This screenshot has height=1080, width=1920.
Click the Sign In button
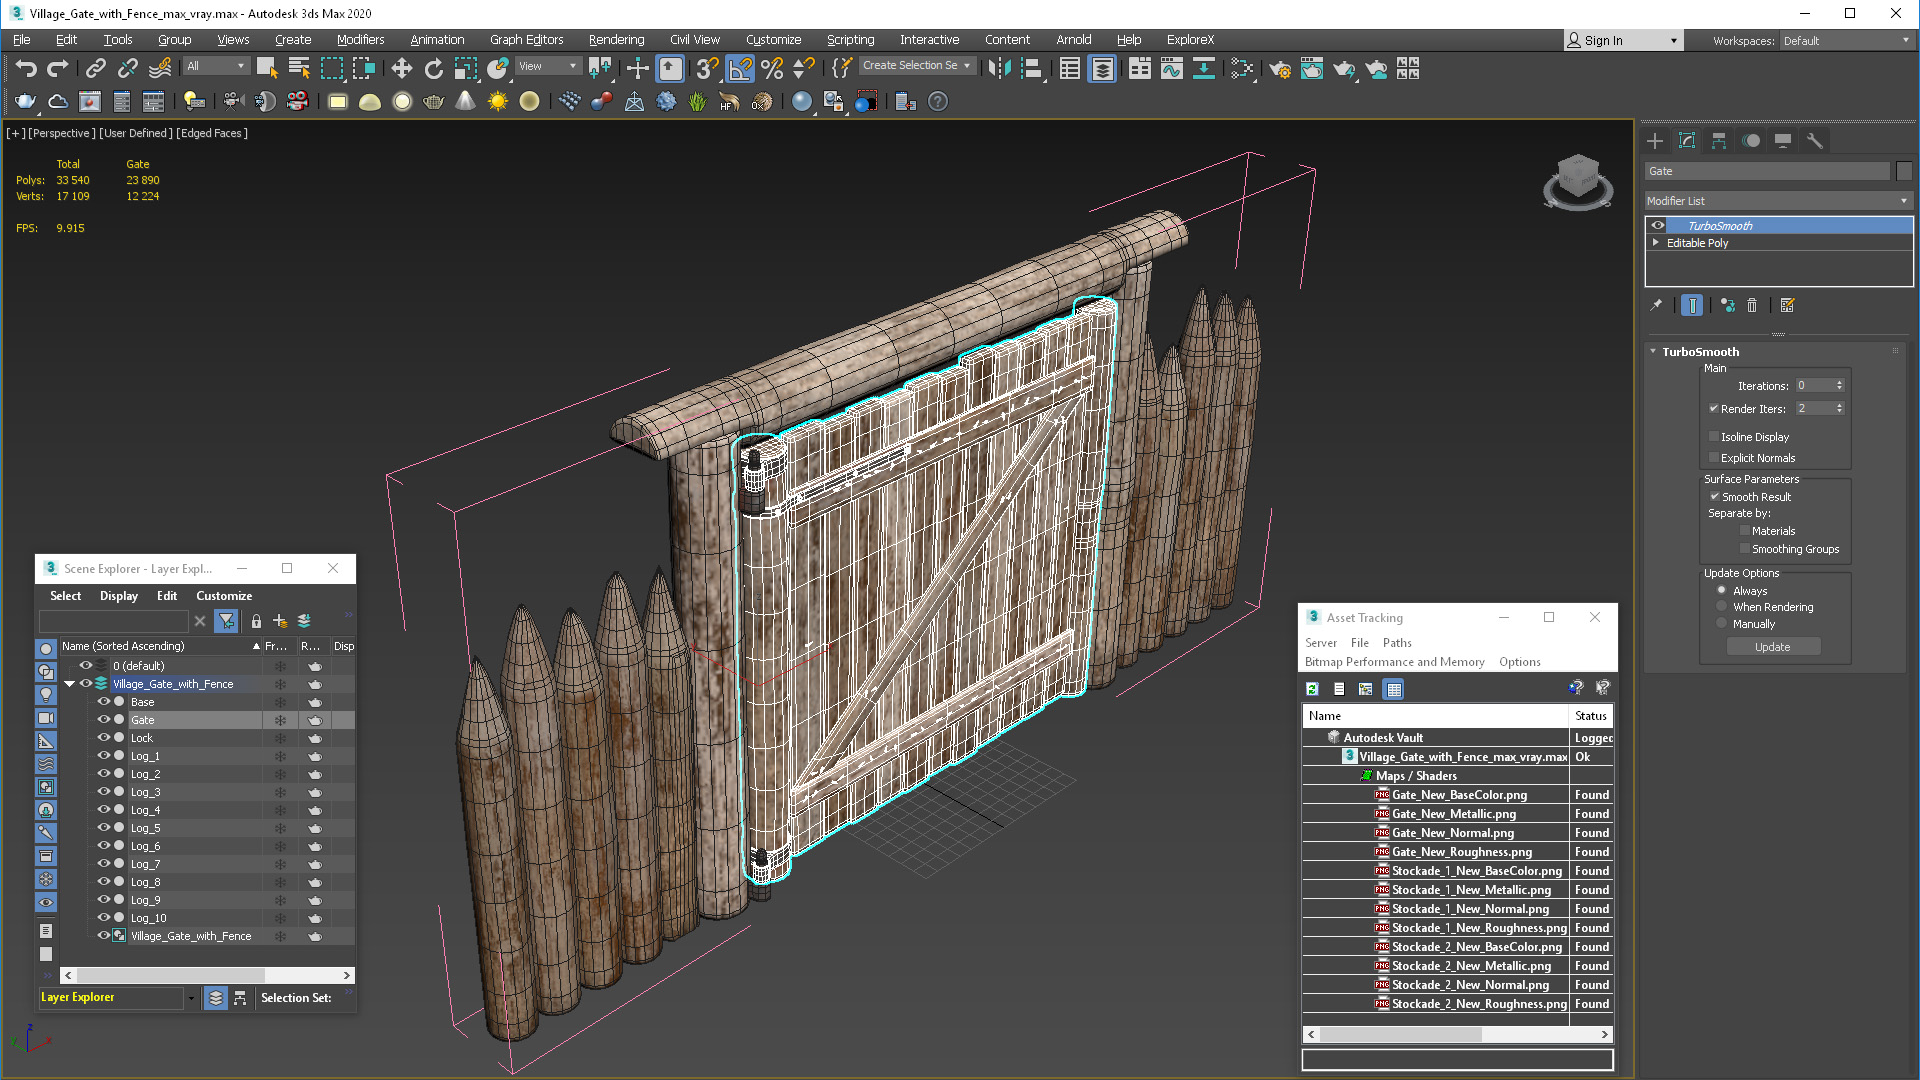pos(1622,41)
